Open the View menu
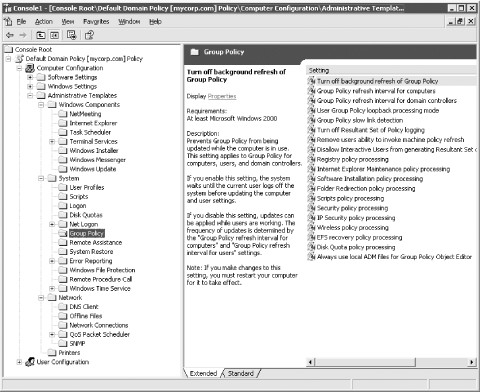The height and width of the screenshot is (392, 481). 68,22
